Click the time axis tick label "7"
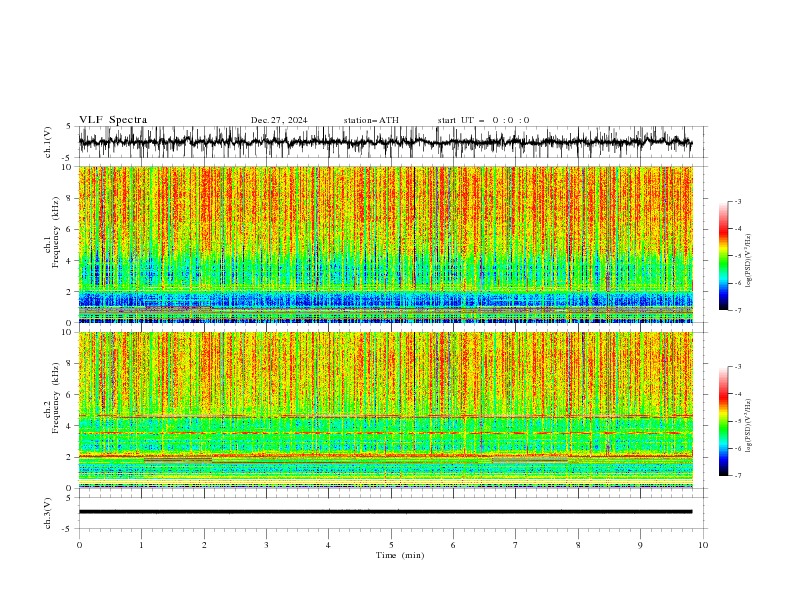Image resolution: width=792 pixels, height=612 pixels. (516, 545)
